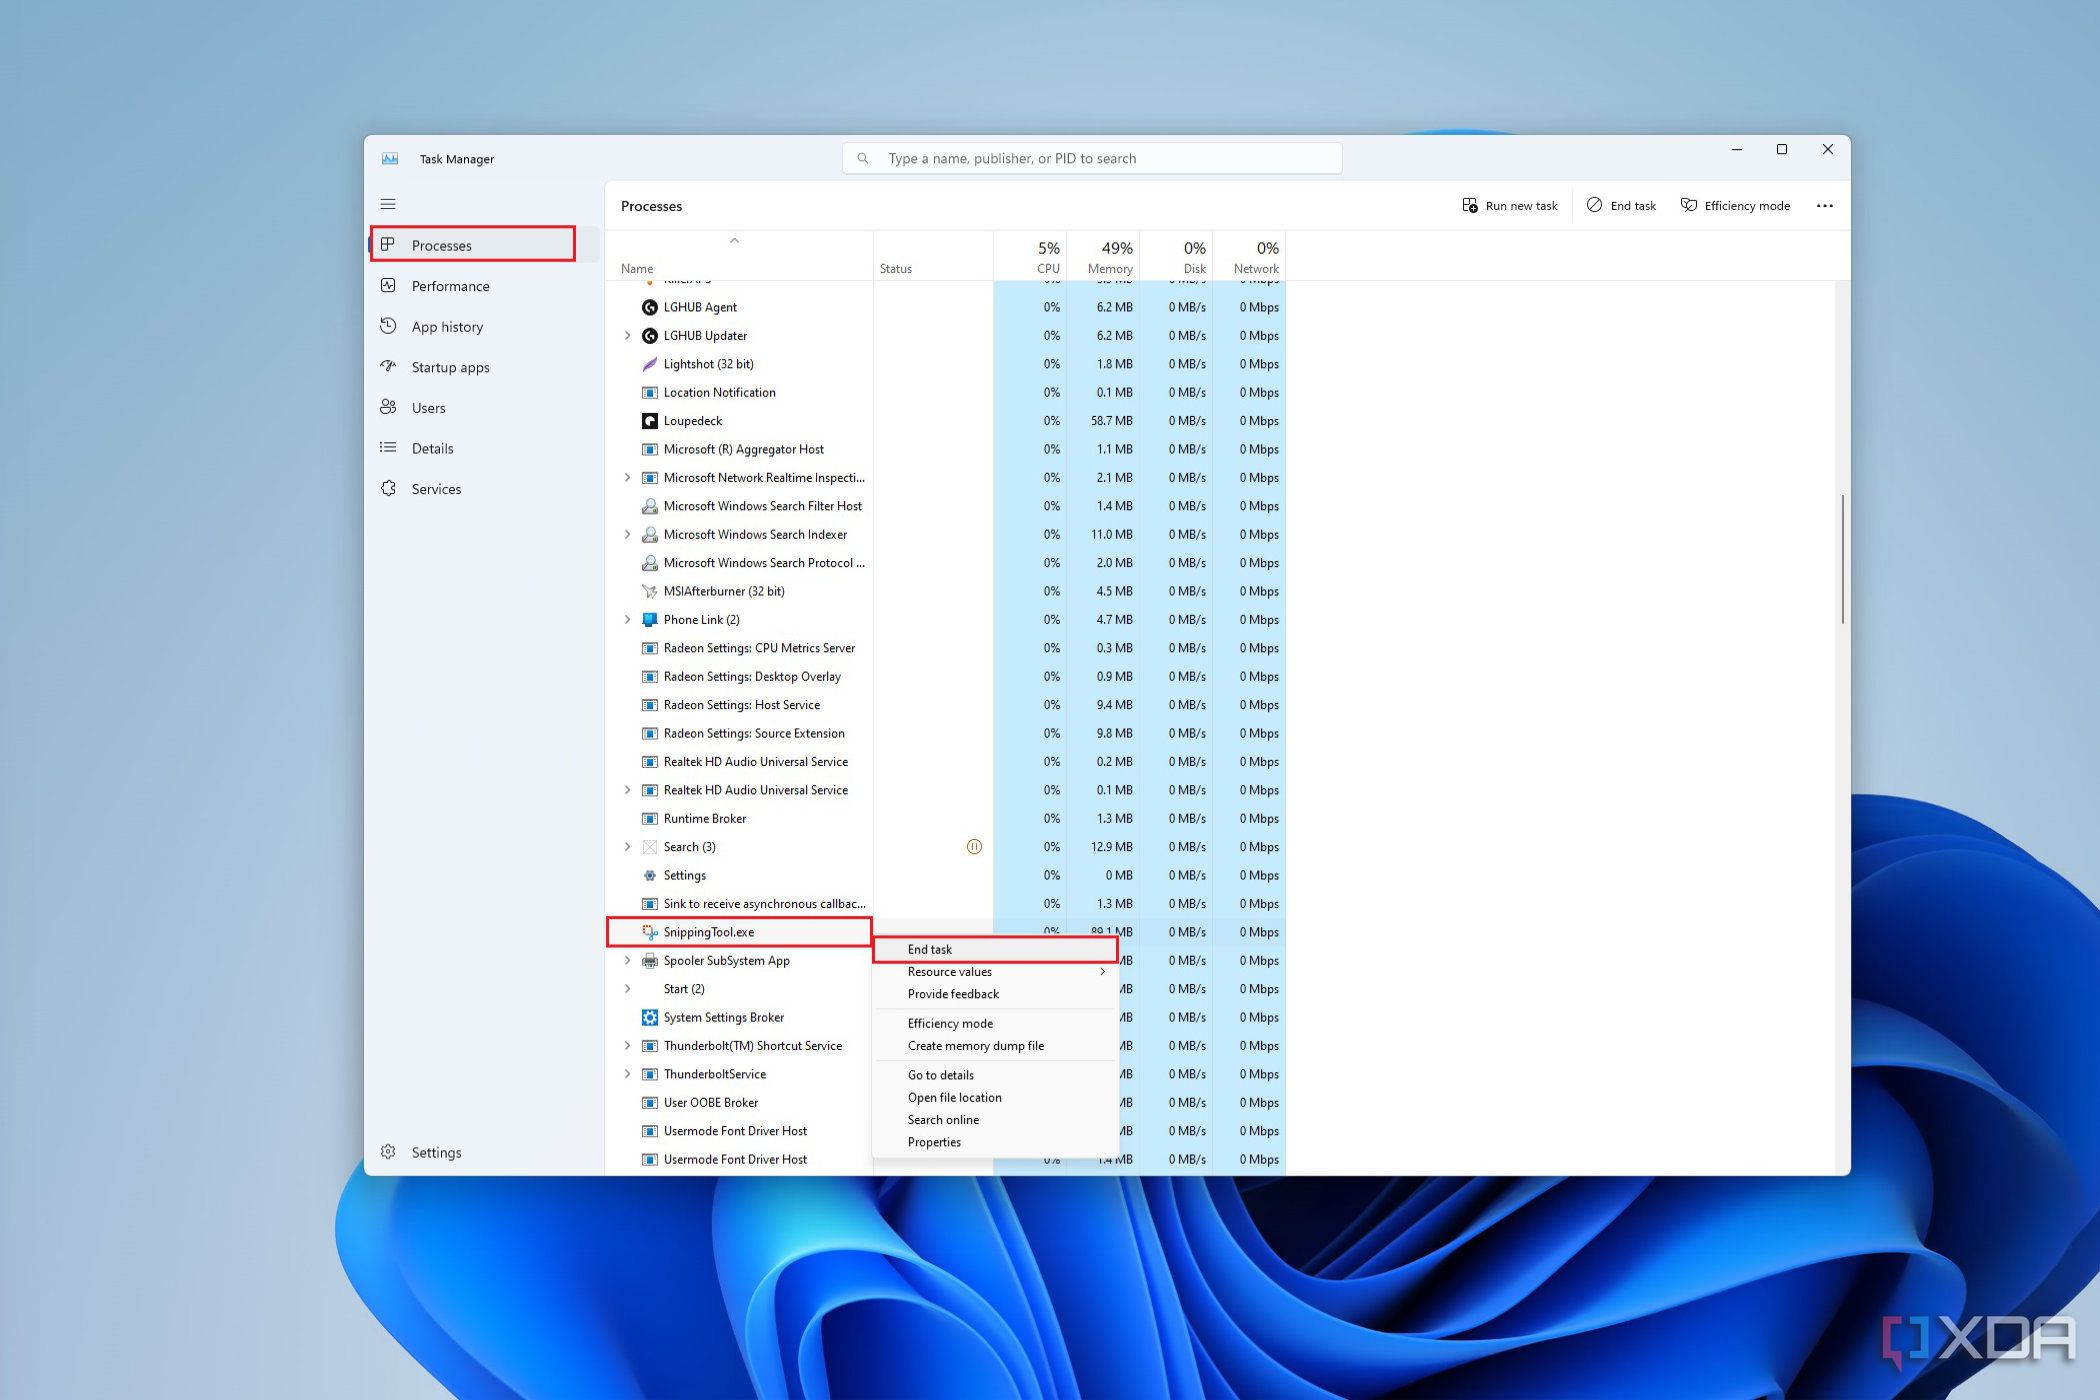Select the Runtime Broker process row
This screenshot has width=2100, height=1400.
pos(945,818)
